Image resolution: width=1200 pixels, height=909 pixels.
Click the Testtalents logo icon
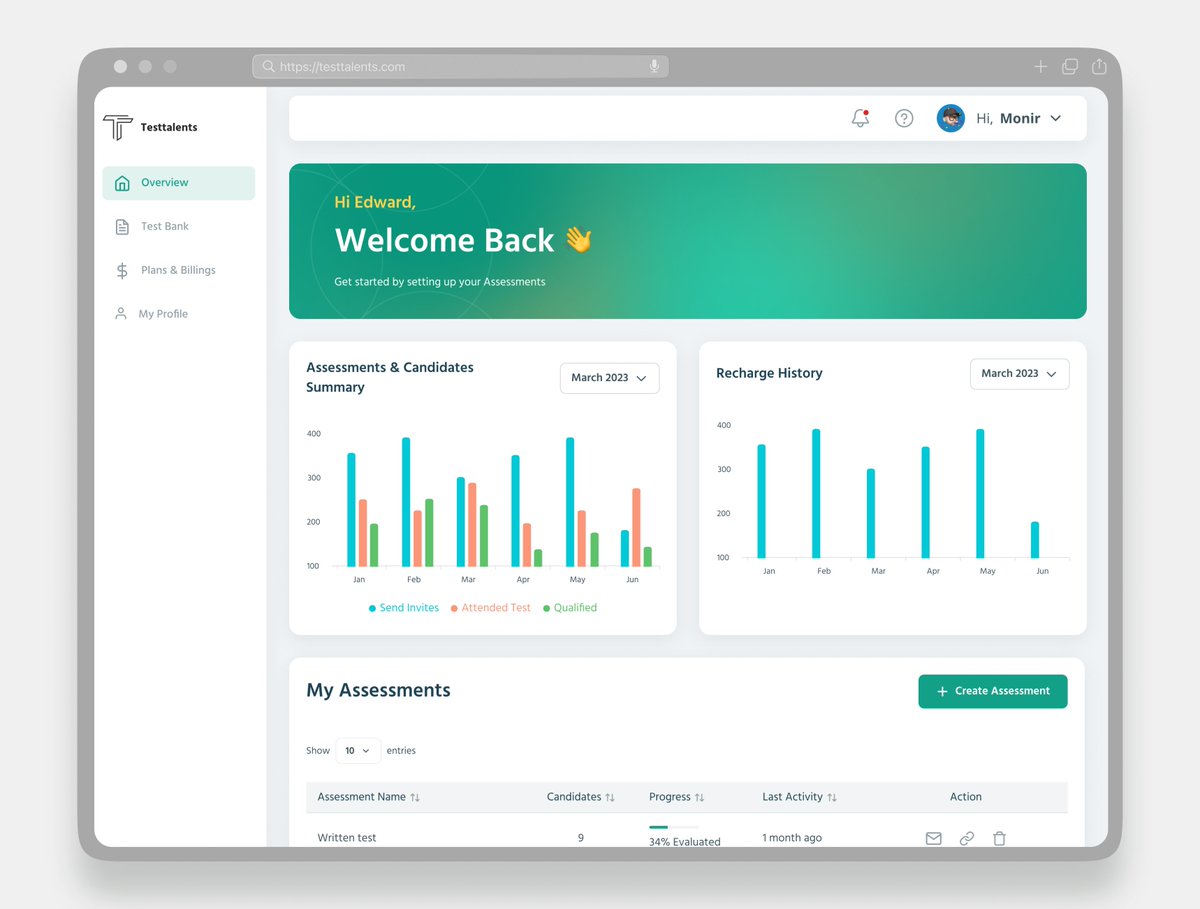117,127
